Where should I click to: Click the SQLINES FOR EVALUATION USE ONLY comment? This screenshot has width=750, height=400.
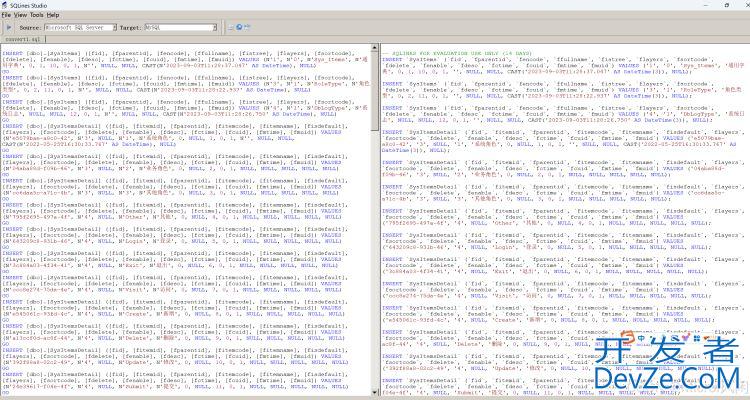tap(457, 53)
